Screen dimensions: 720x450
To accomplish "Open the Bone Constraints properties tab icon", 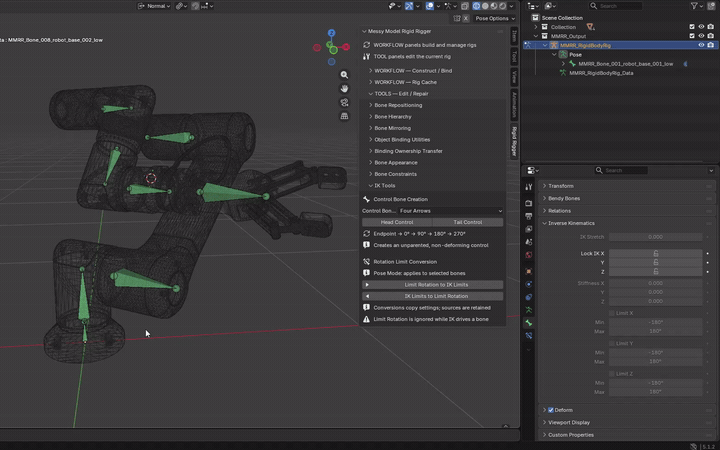I will pyautogui.click(x=529, y=336).
